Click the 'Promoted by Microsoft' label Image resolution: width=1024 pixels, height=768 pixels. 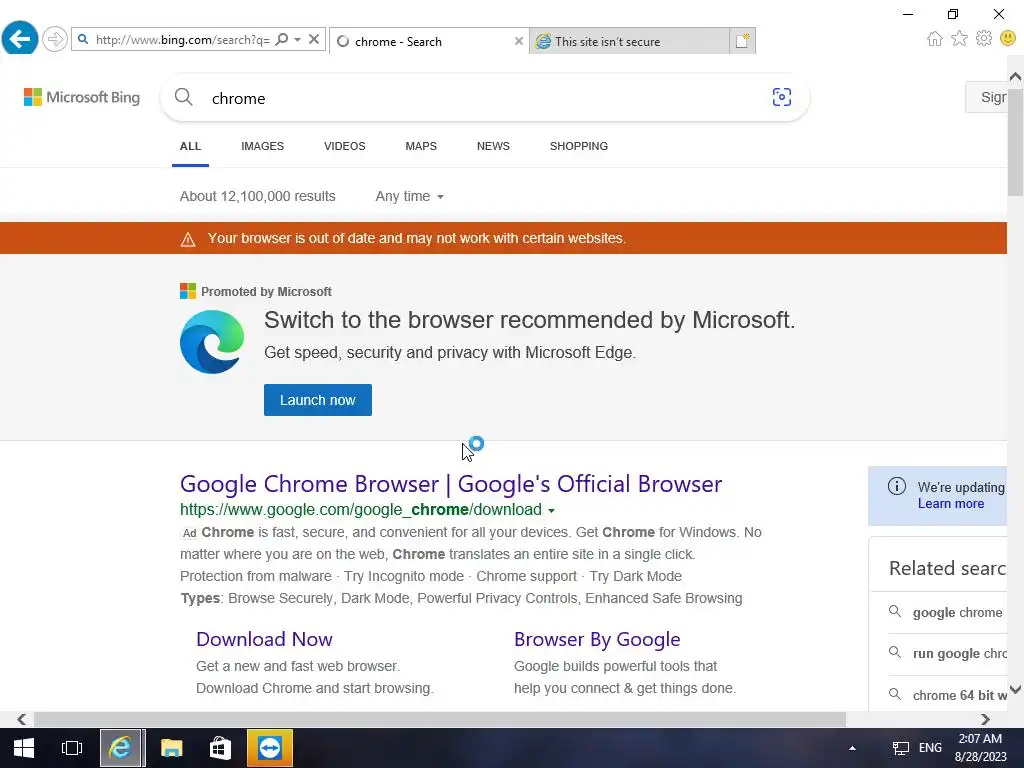(266, 292)
